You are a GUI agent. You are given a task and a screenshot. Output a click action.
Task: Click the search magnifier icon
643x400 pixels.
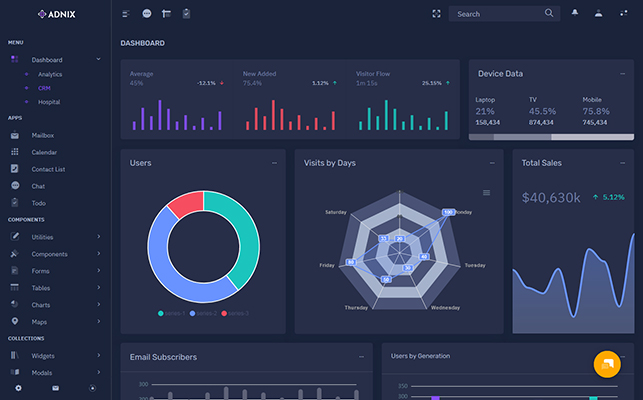[549, 13]
